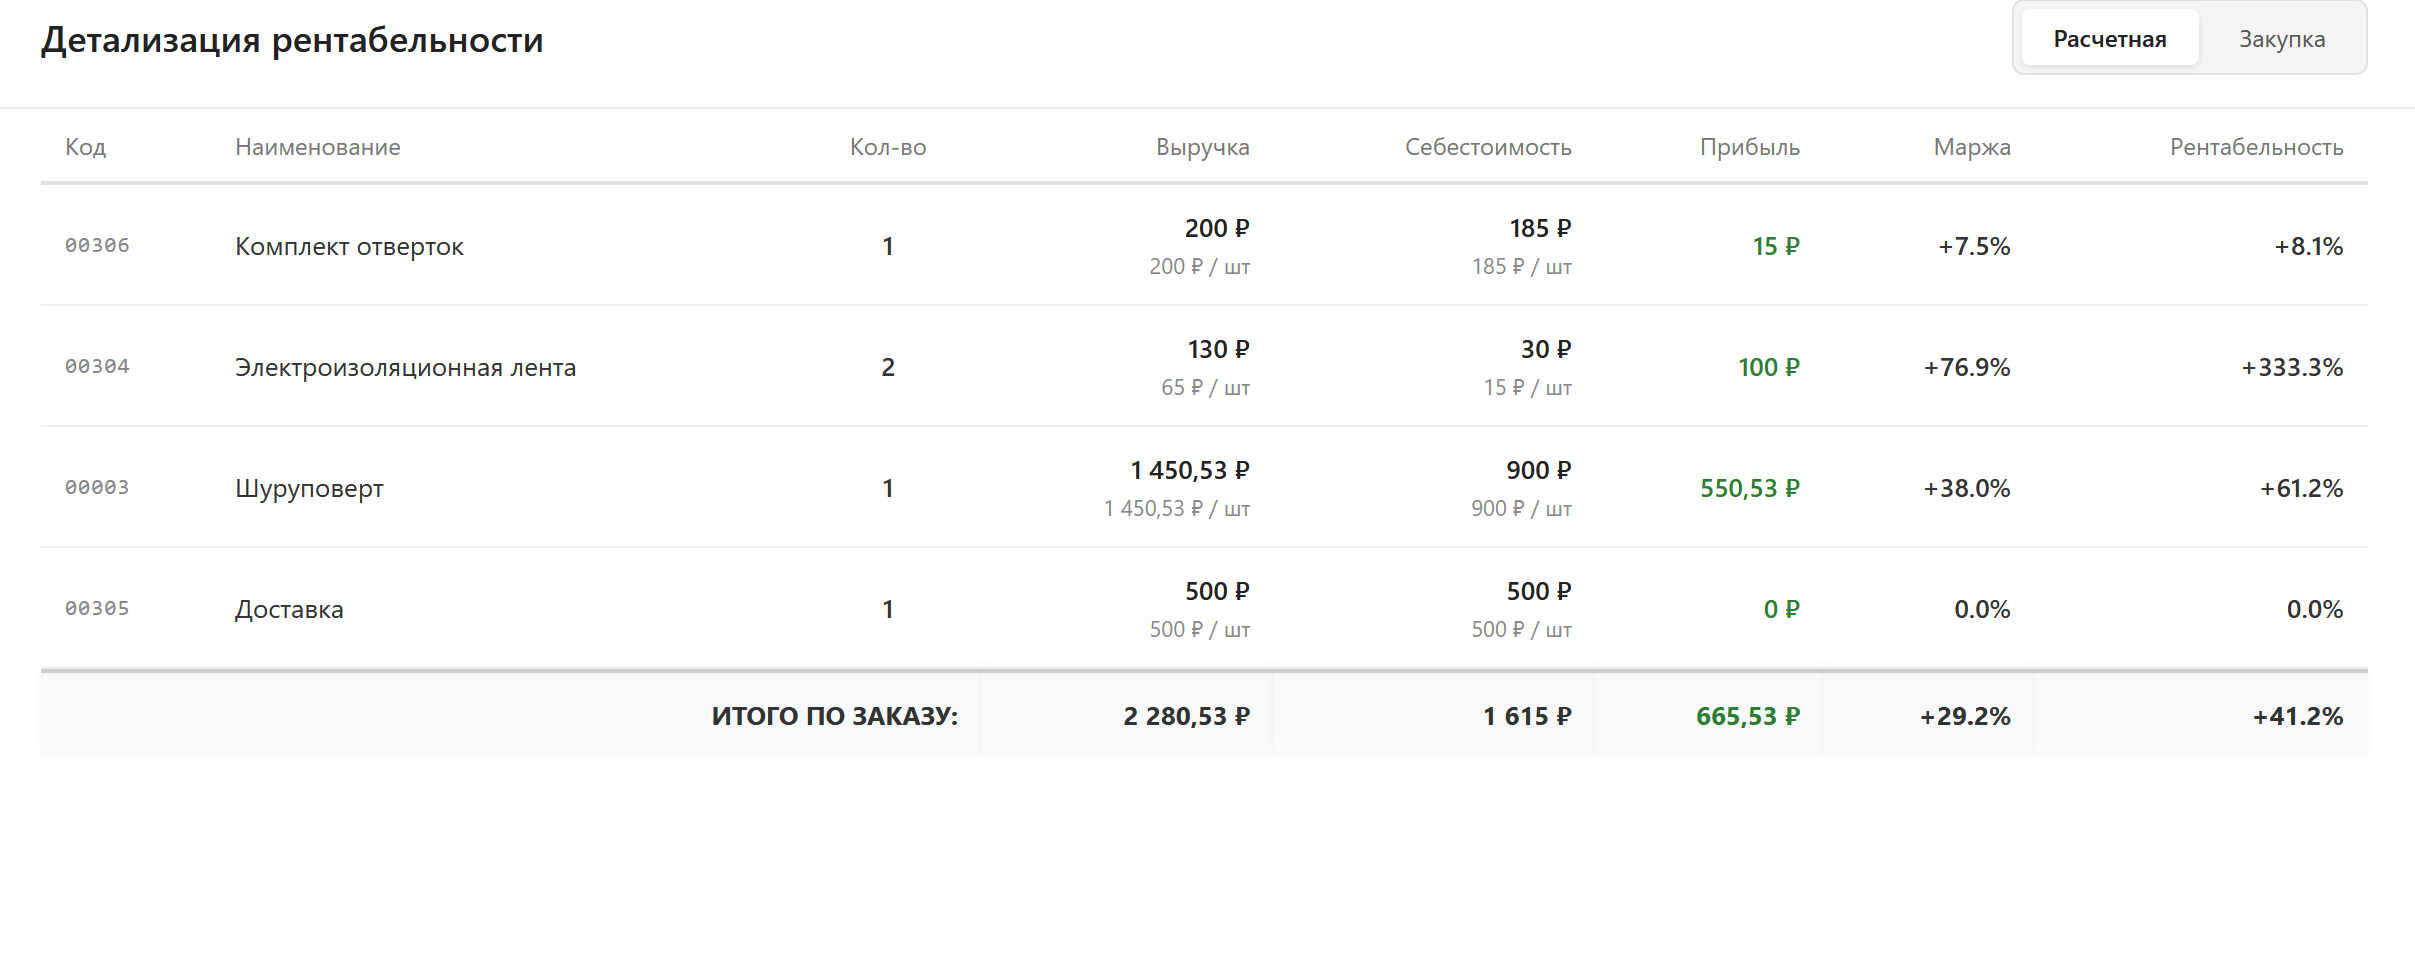Click the Кол-во column header
Viewport: 2415px width, 969px height.
[887, 147]
